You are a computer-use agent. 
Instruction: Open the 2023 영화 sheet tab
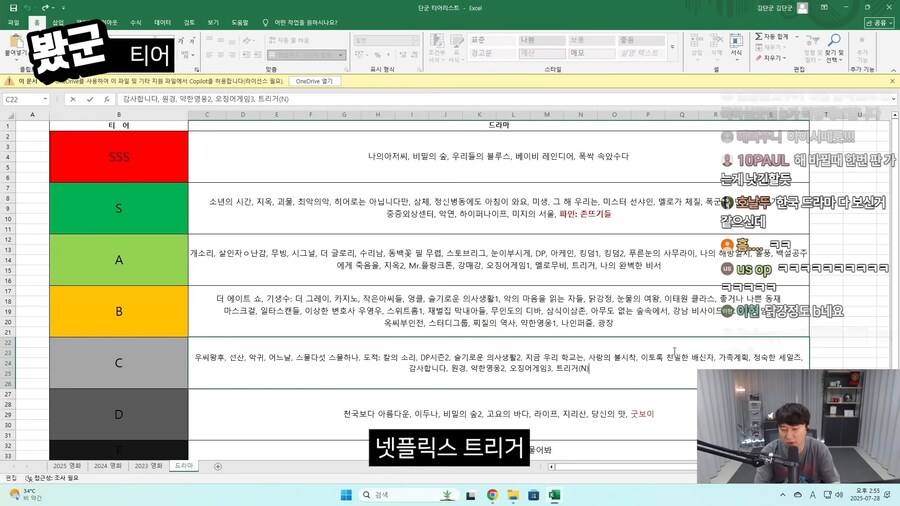coord(149,466)
